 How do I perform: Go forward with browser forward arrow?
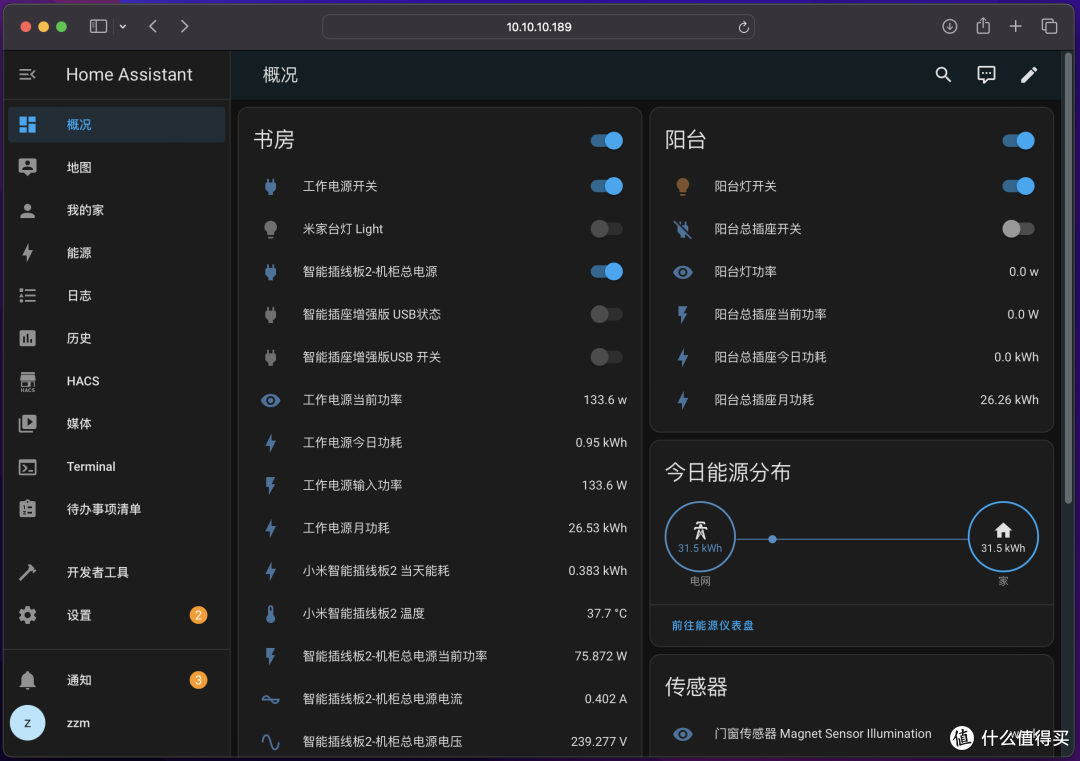pos(184,26)
